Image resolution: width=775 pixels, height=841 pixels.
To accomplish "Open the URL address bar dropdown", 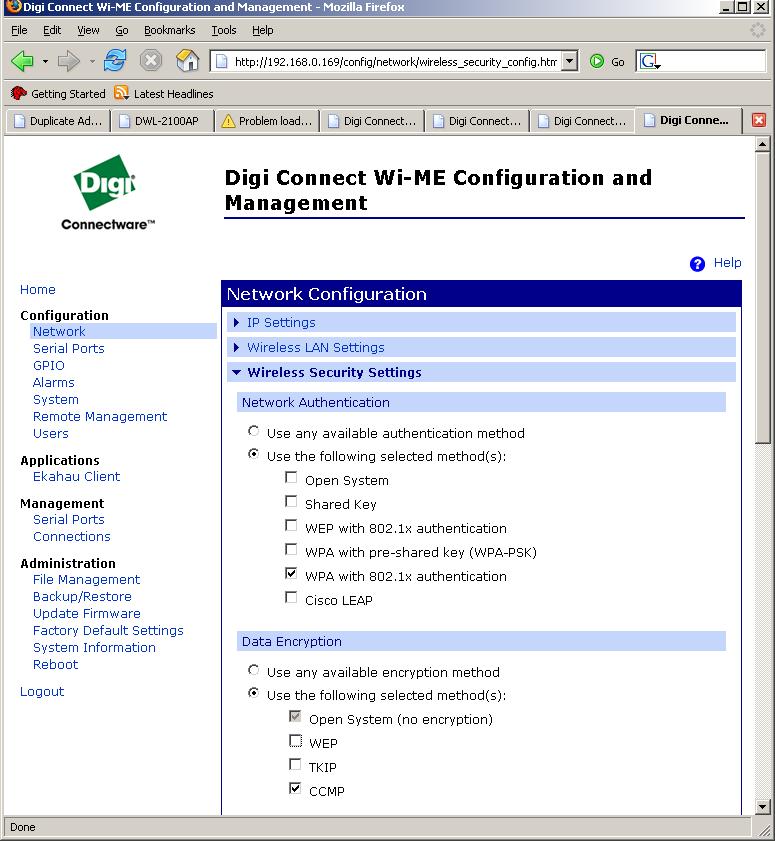I will pyautogui.click(x=569, y=62).
